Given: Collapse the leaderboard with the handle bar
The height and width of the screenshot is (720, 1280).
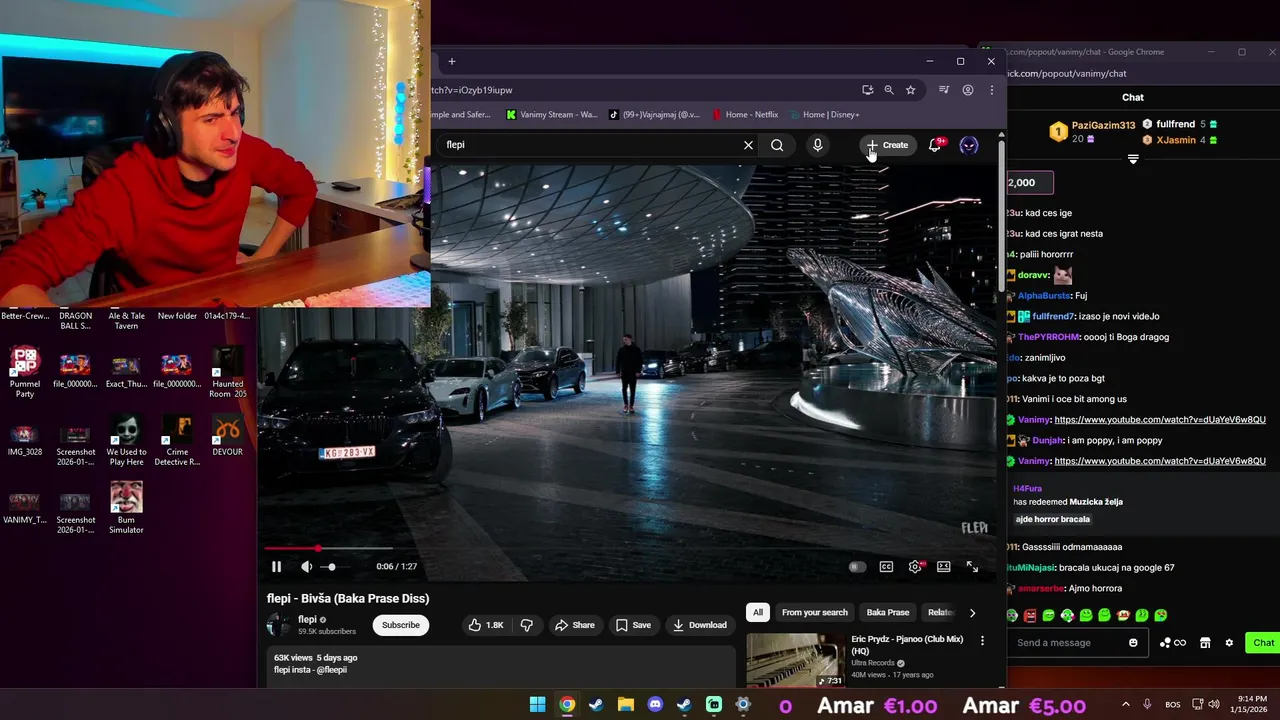Looking at the screenshot, I should click(x=1133, y=159).
